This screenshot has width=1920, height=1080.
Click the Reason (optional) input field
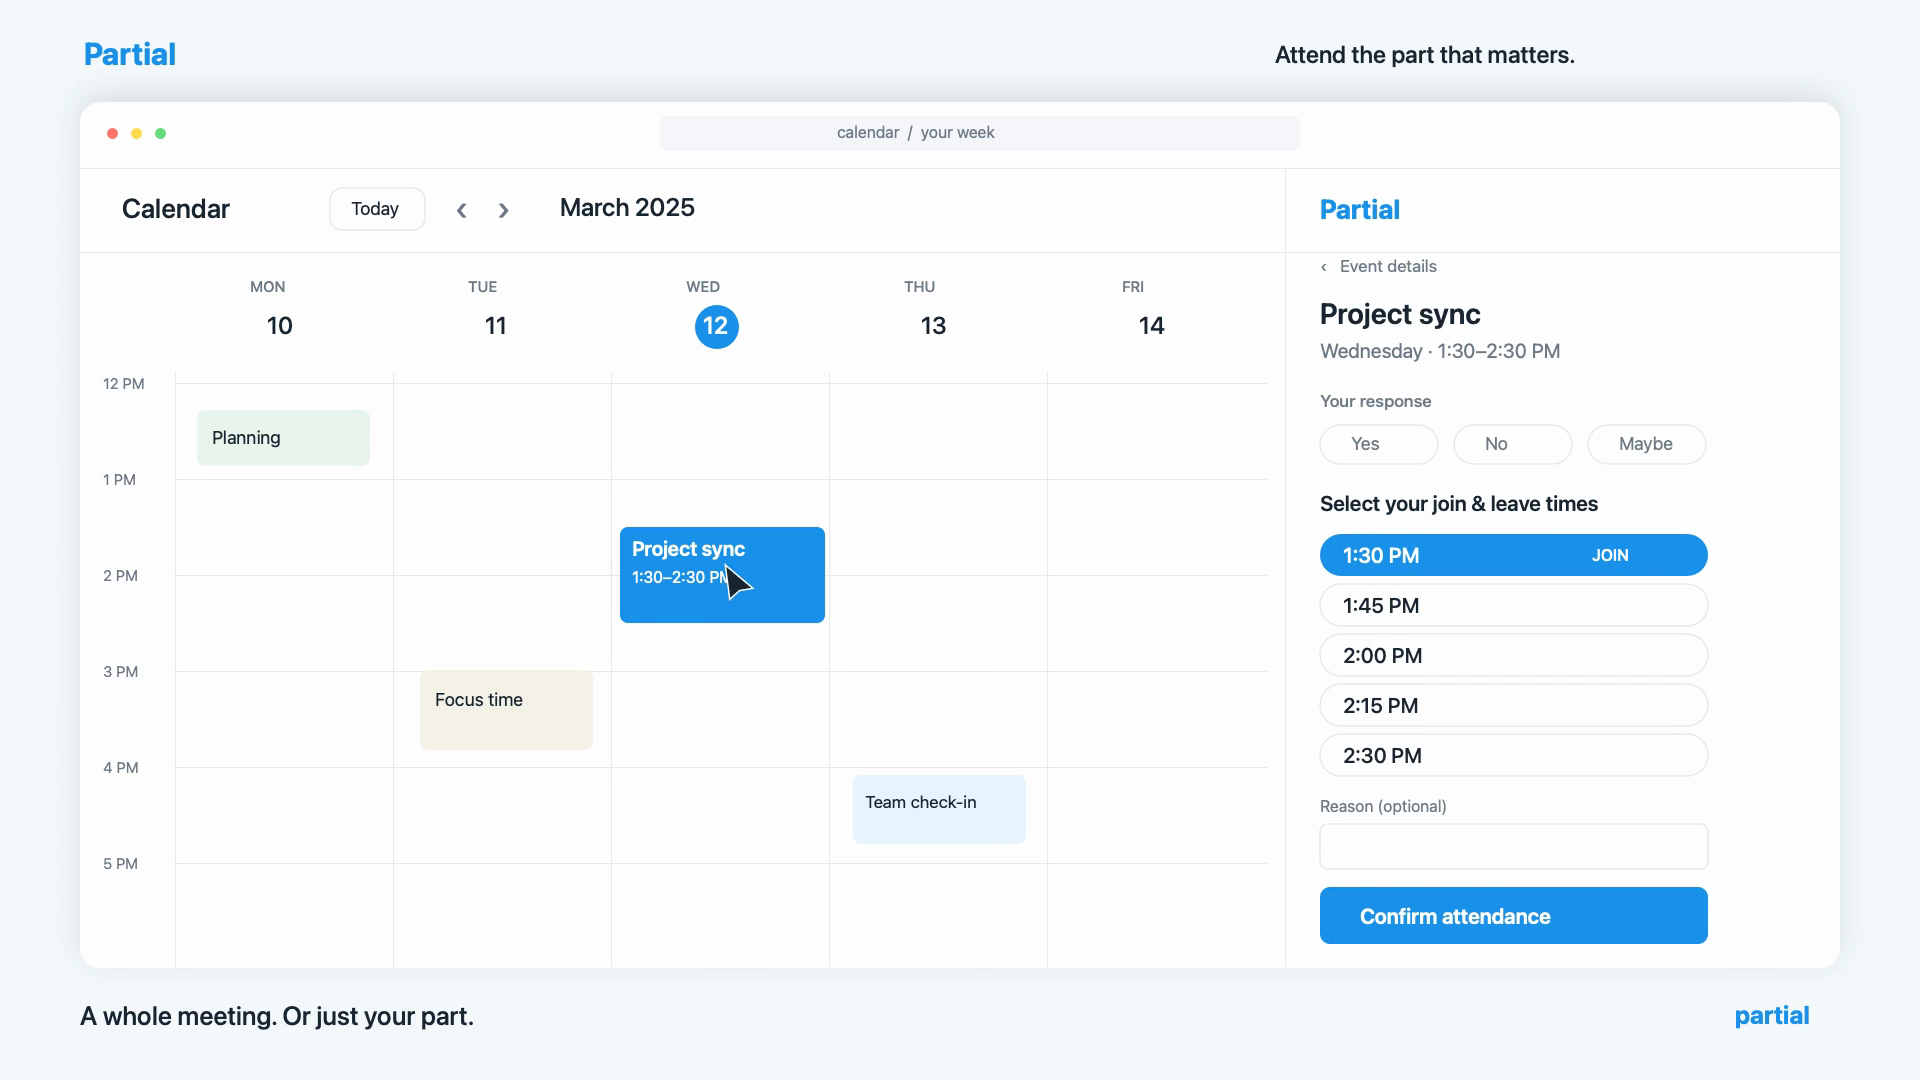[x=1513, y=846]
